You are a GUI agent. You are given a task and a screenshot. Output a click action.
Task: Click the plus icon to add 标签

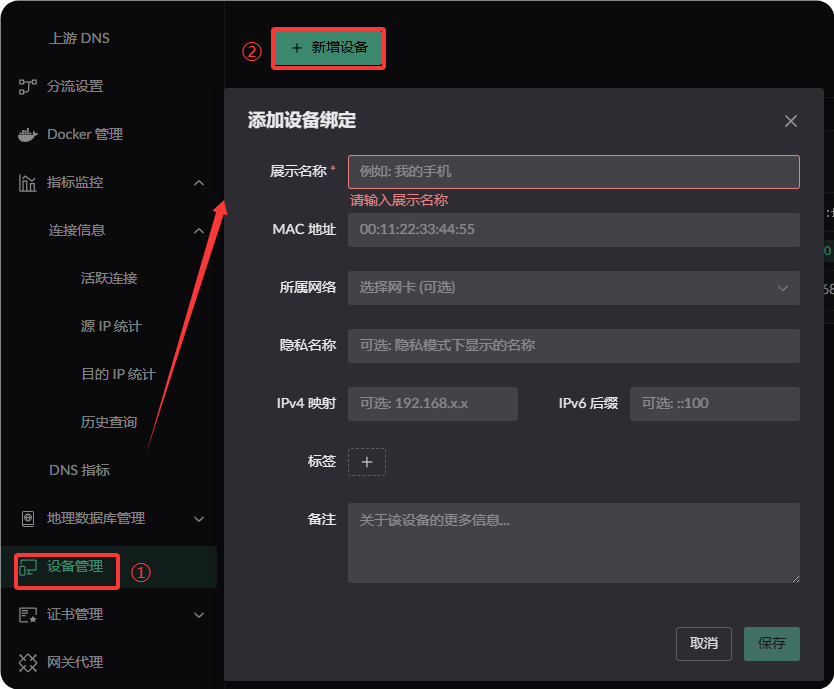(x=366, y=462)
